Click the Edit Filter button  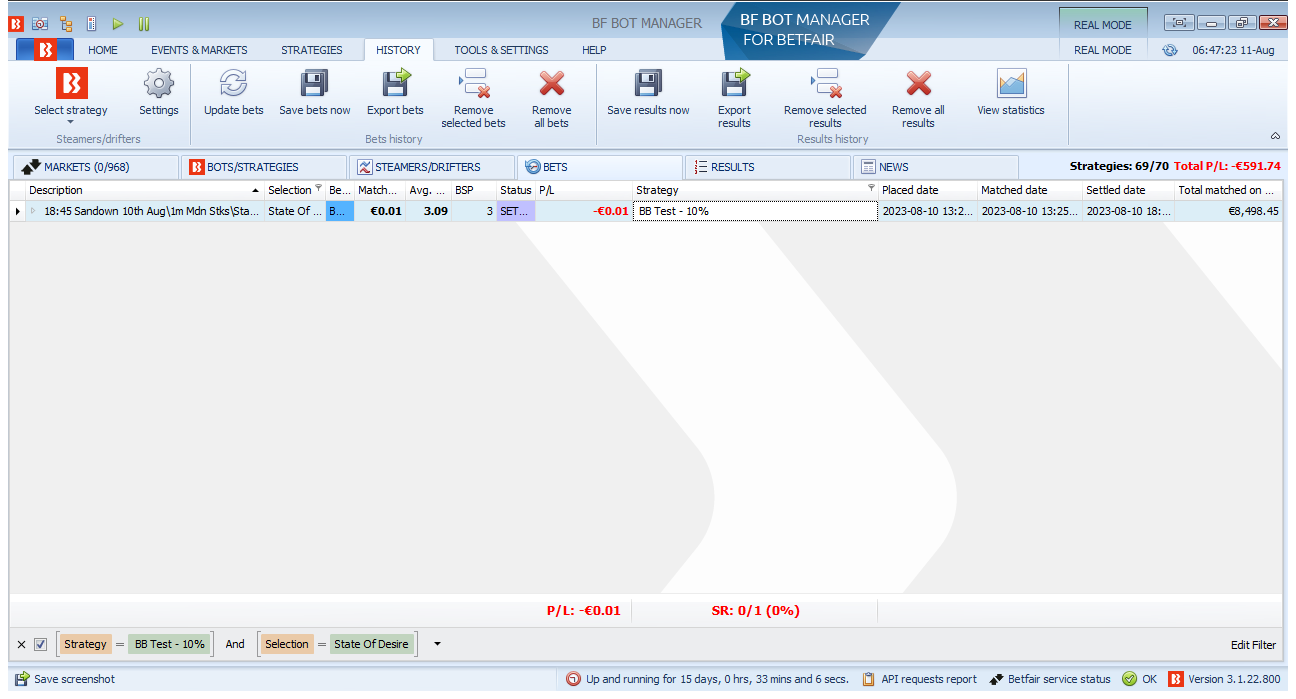coord(1253,645)
